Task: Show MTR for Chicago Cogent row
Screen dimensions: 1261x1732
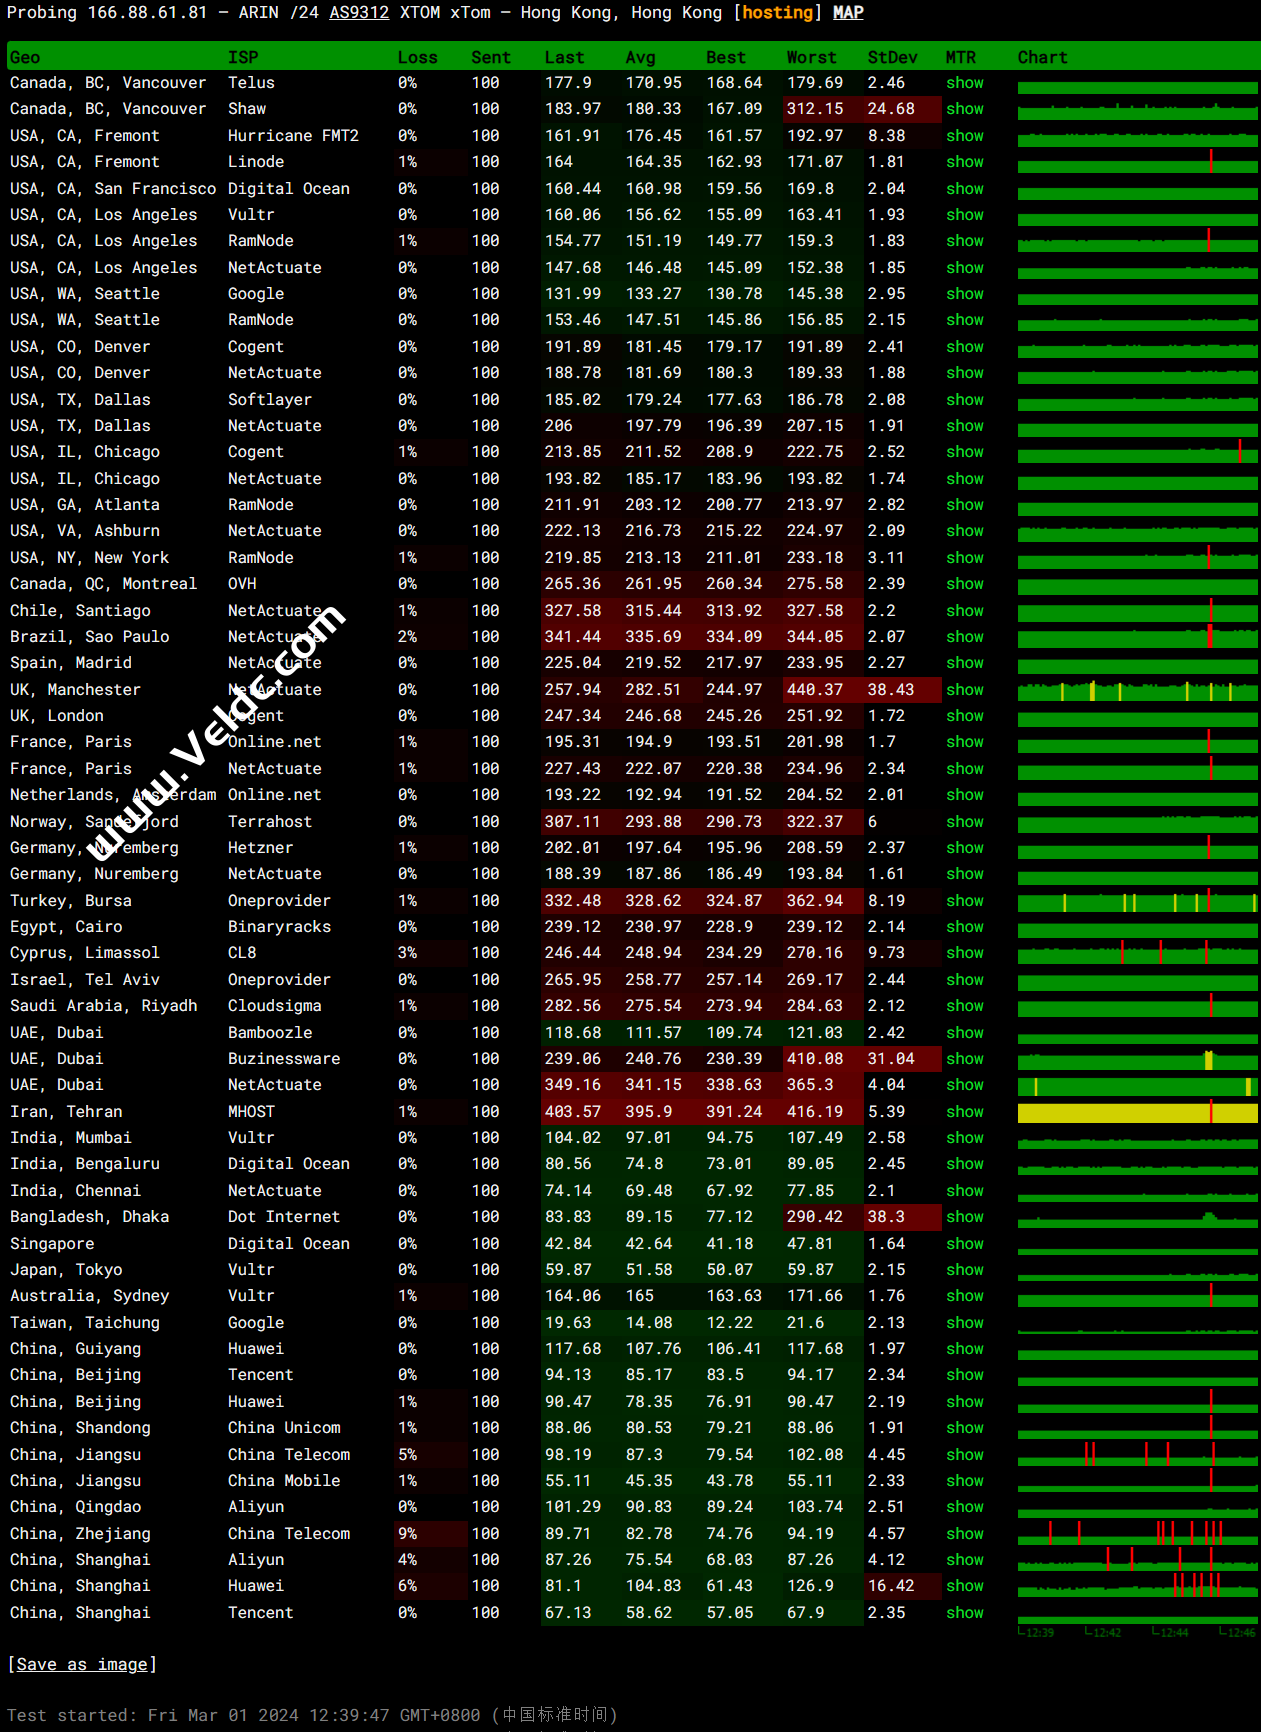Action: coord(965,452)
